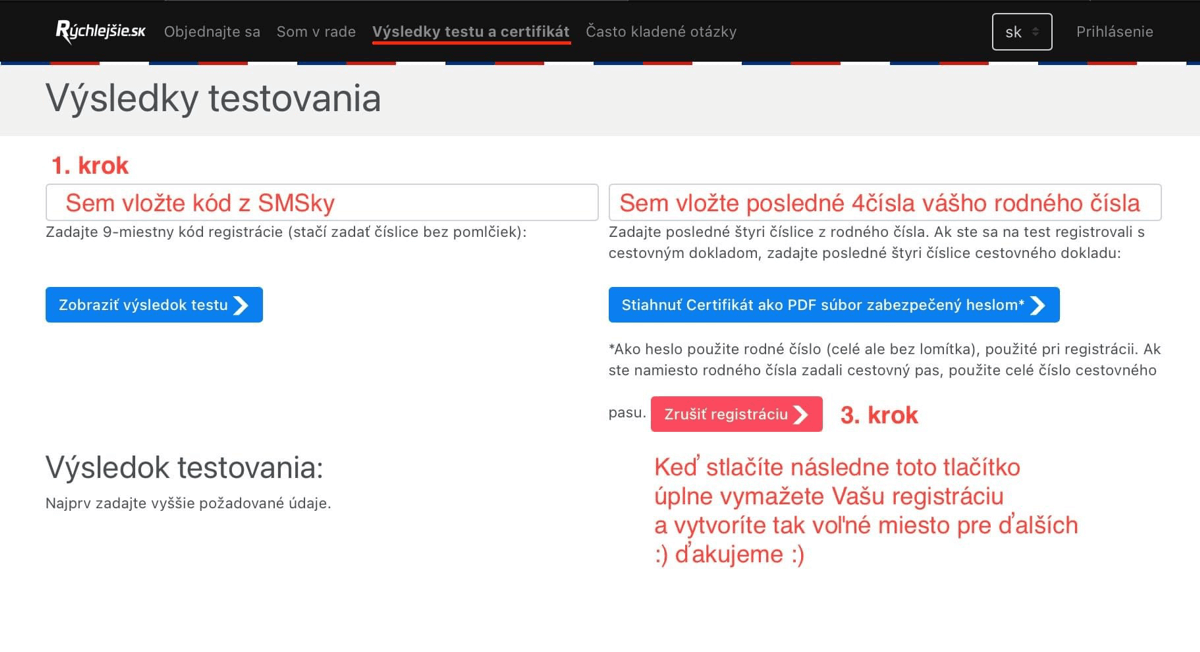1200x652 pixels.
Task: Select Výsledky testu a certifikát tab
Action: click(x=471, y=32)
